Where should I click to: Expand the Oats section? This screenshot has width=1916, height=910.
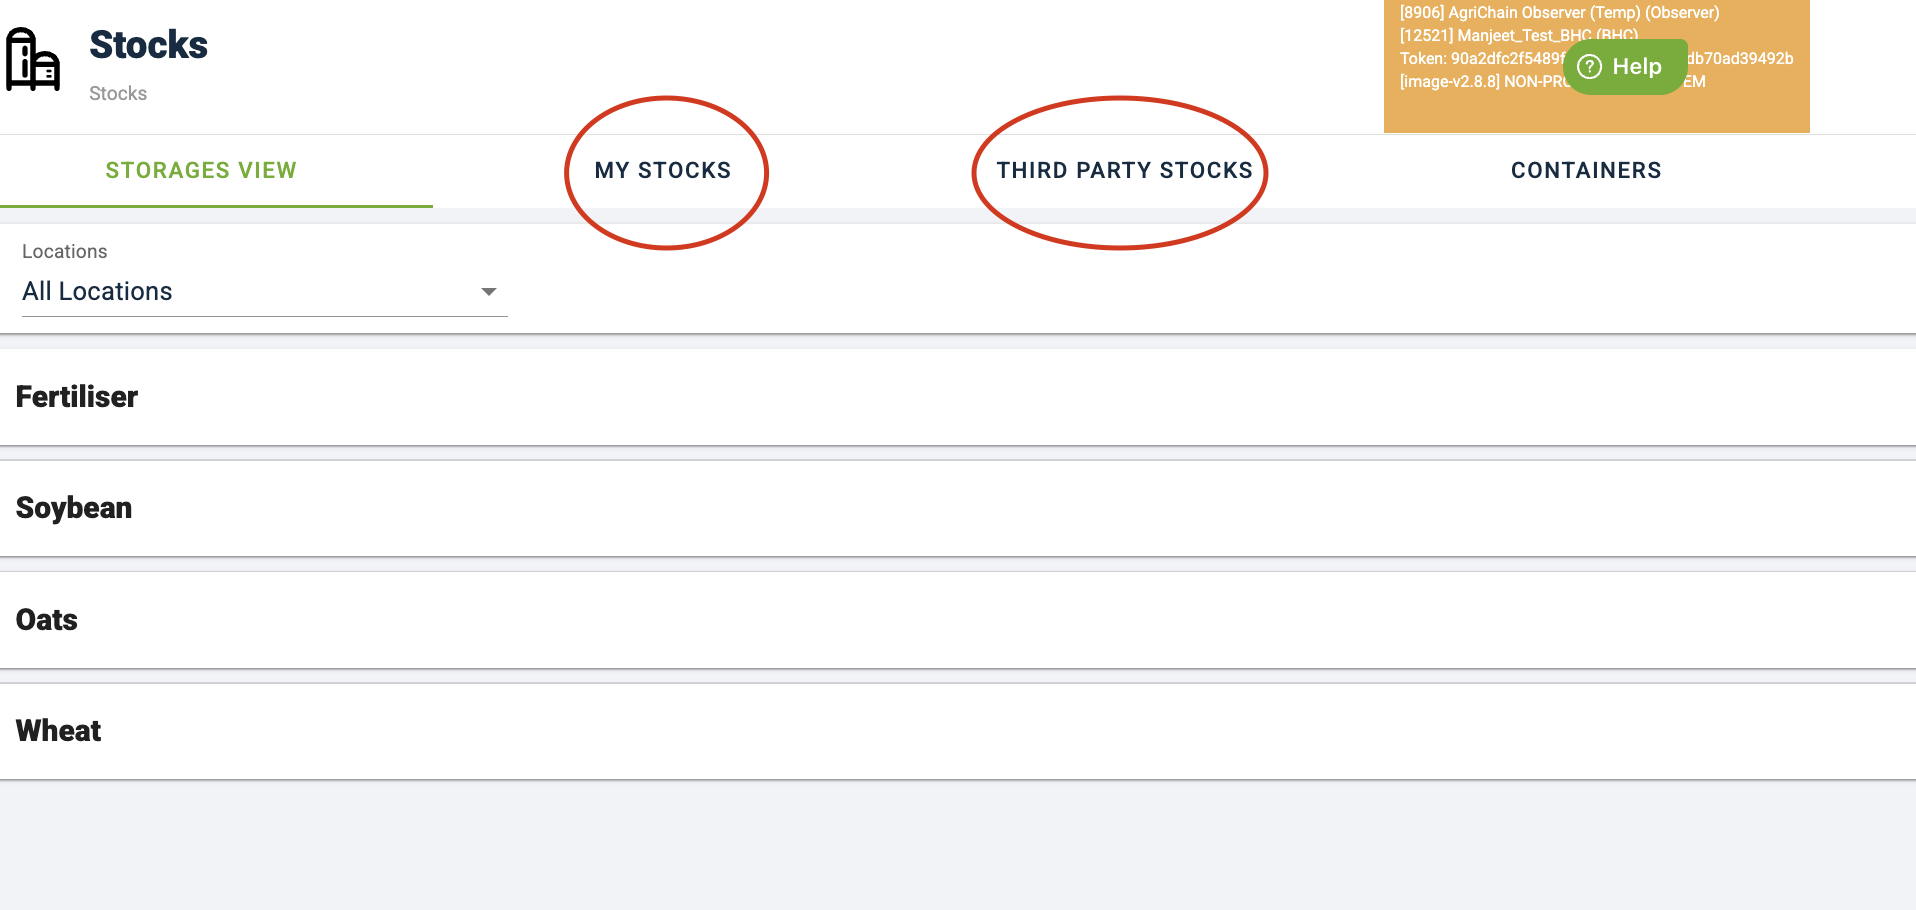coord(958,620)
